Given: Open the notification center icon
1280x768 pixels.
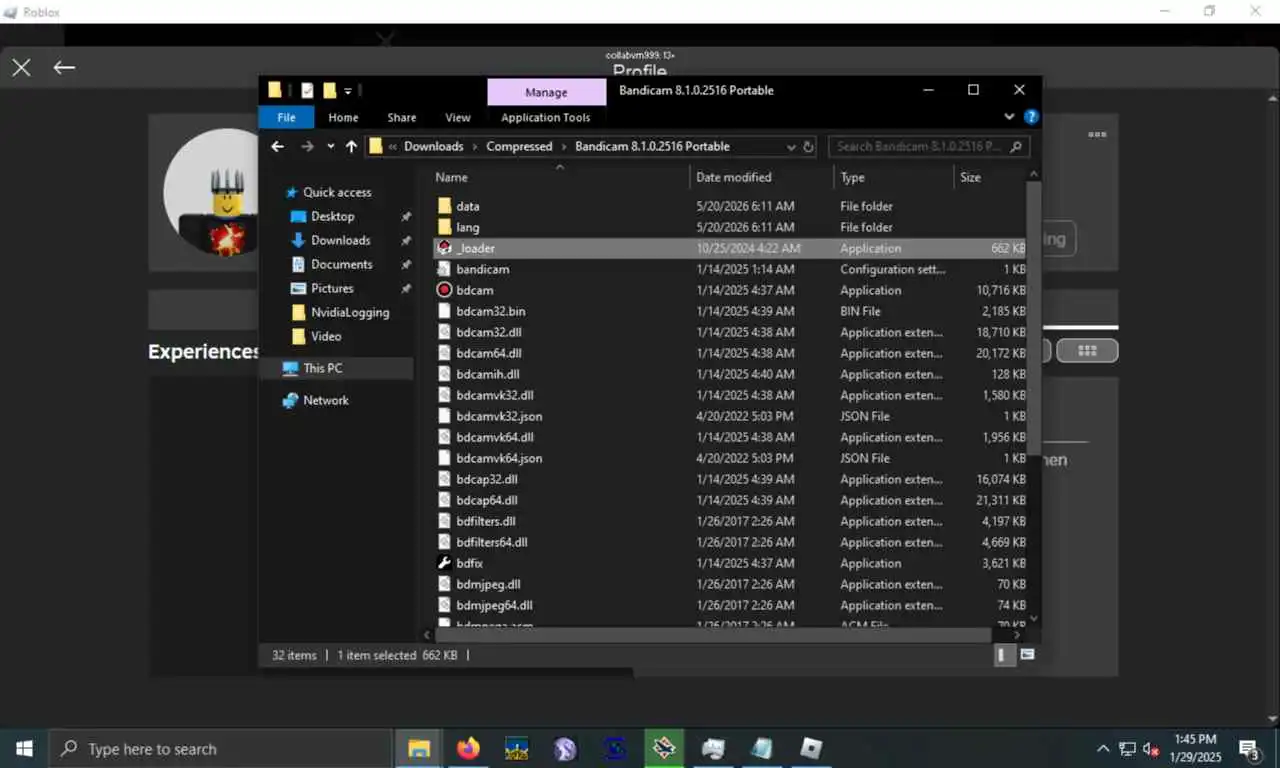Looking at the screenshot, I should point(1249,748).
